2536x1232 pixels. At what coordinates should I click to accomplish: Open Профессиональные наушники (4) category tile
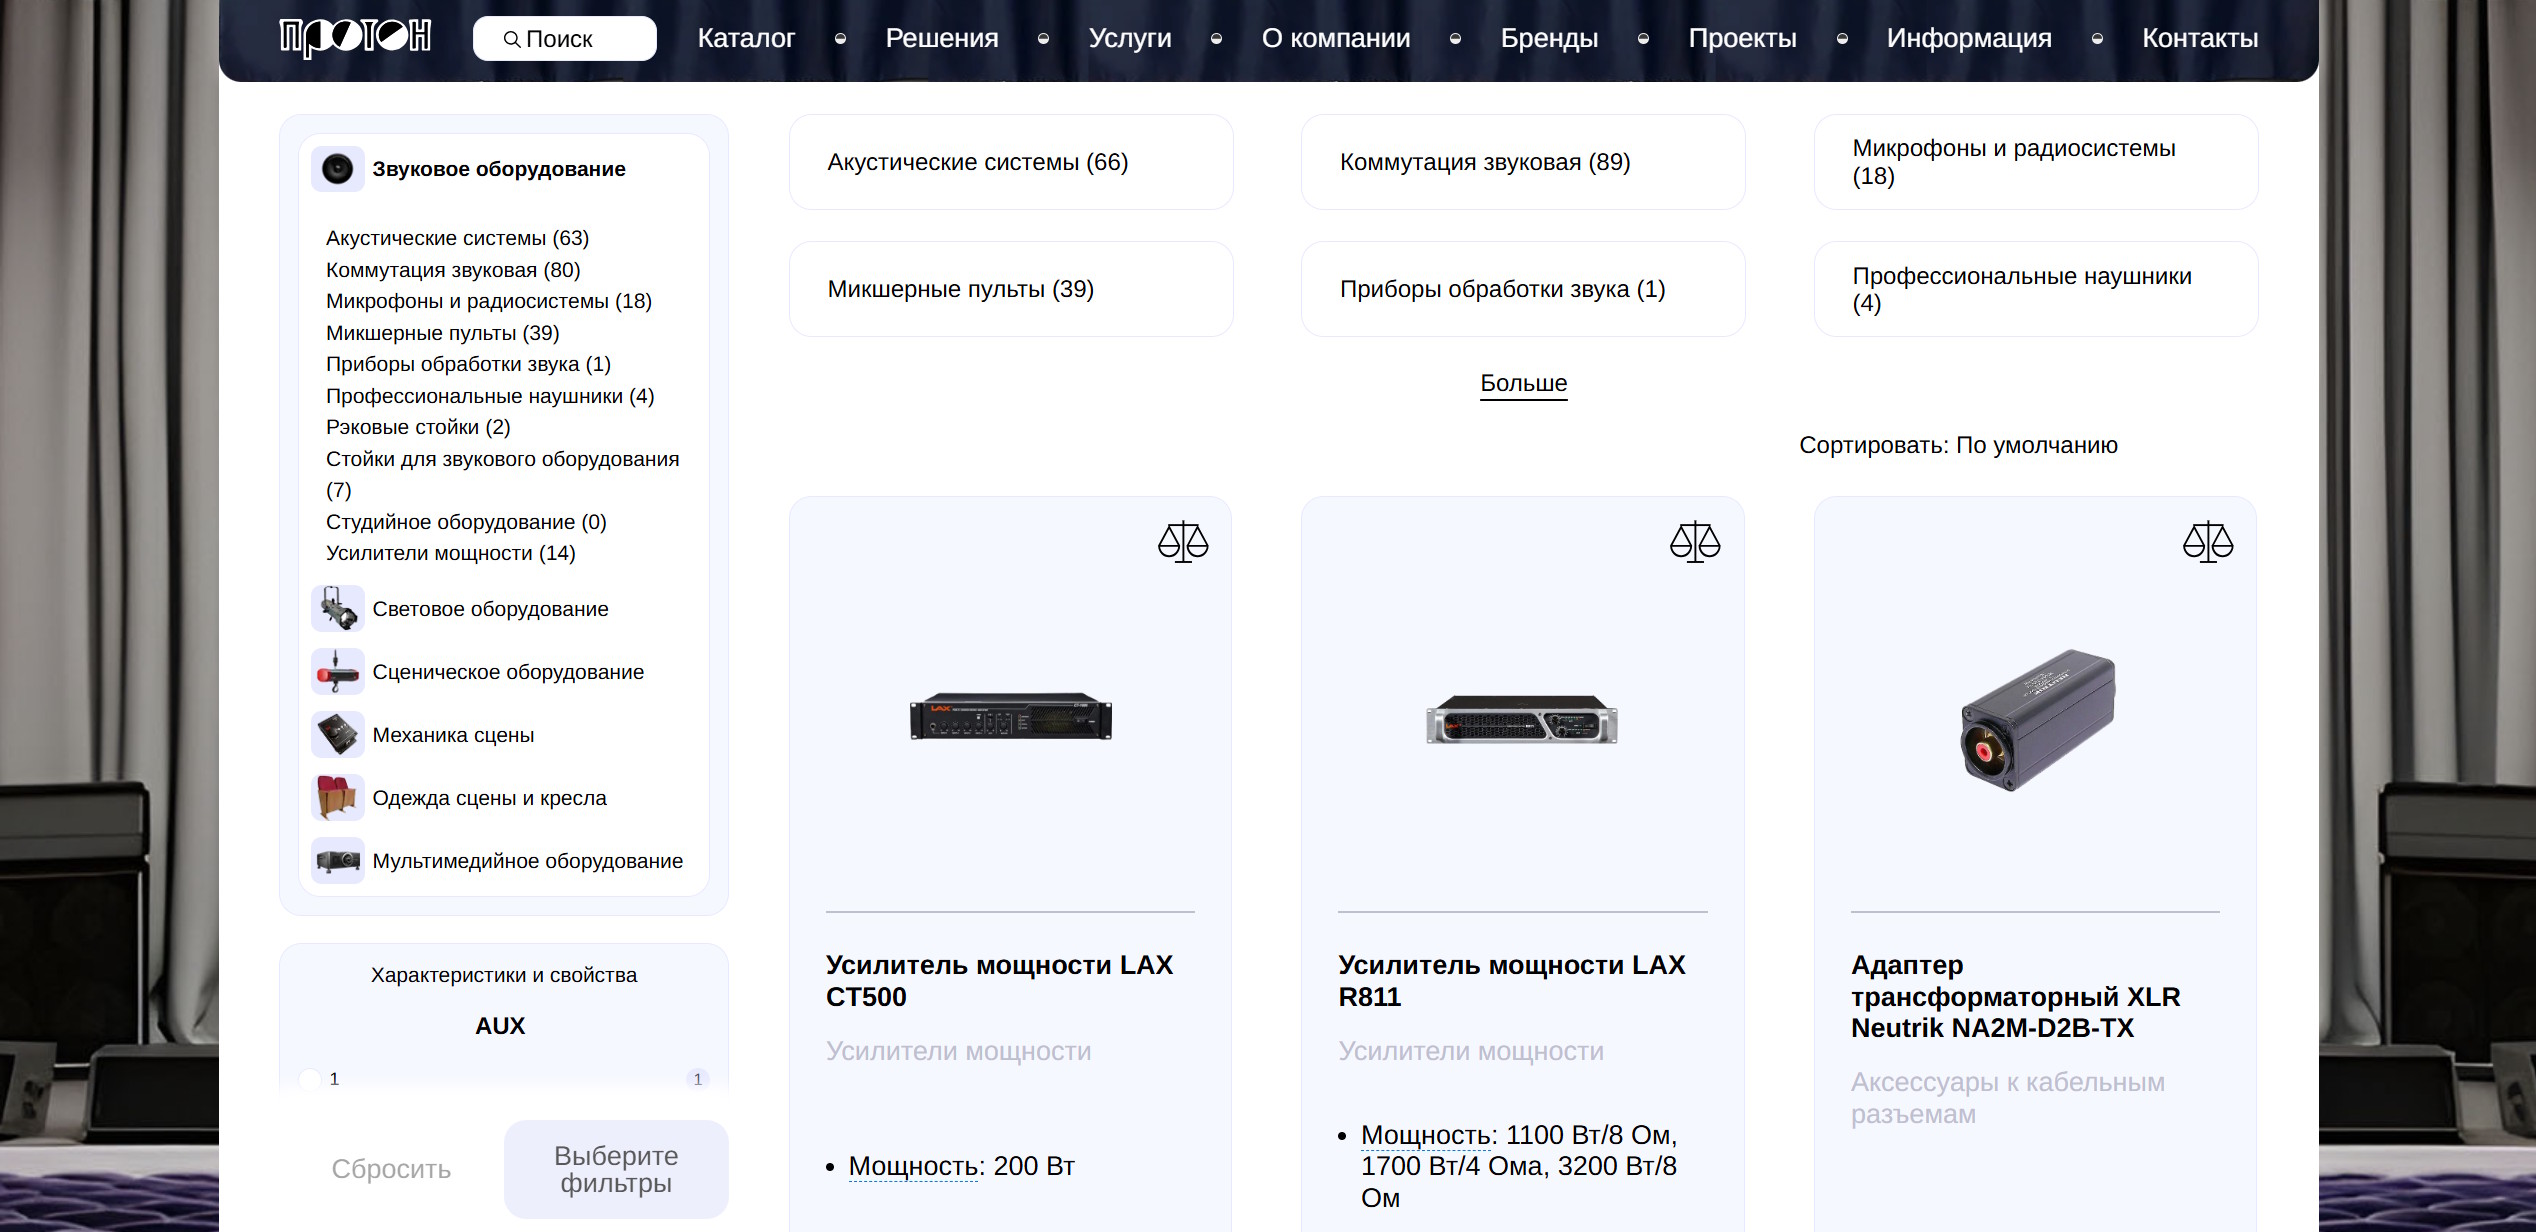(2036, 289)
